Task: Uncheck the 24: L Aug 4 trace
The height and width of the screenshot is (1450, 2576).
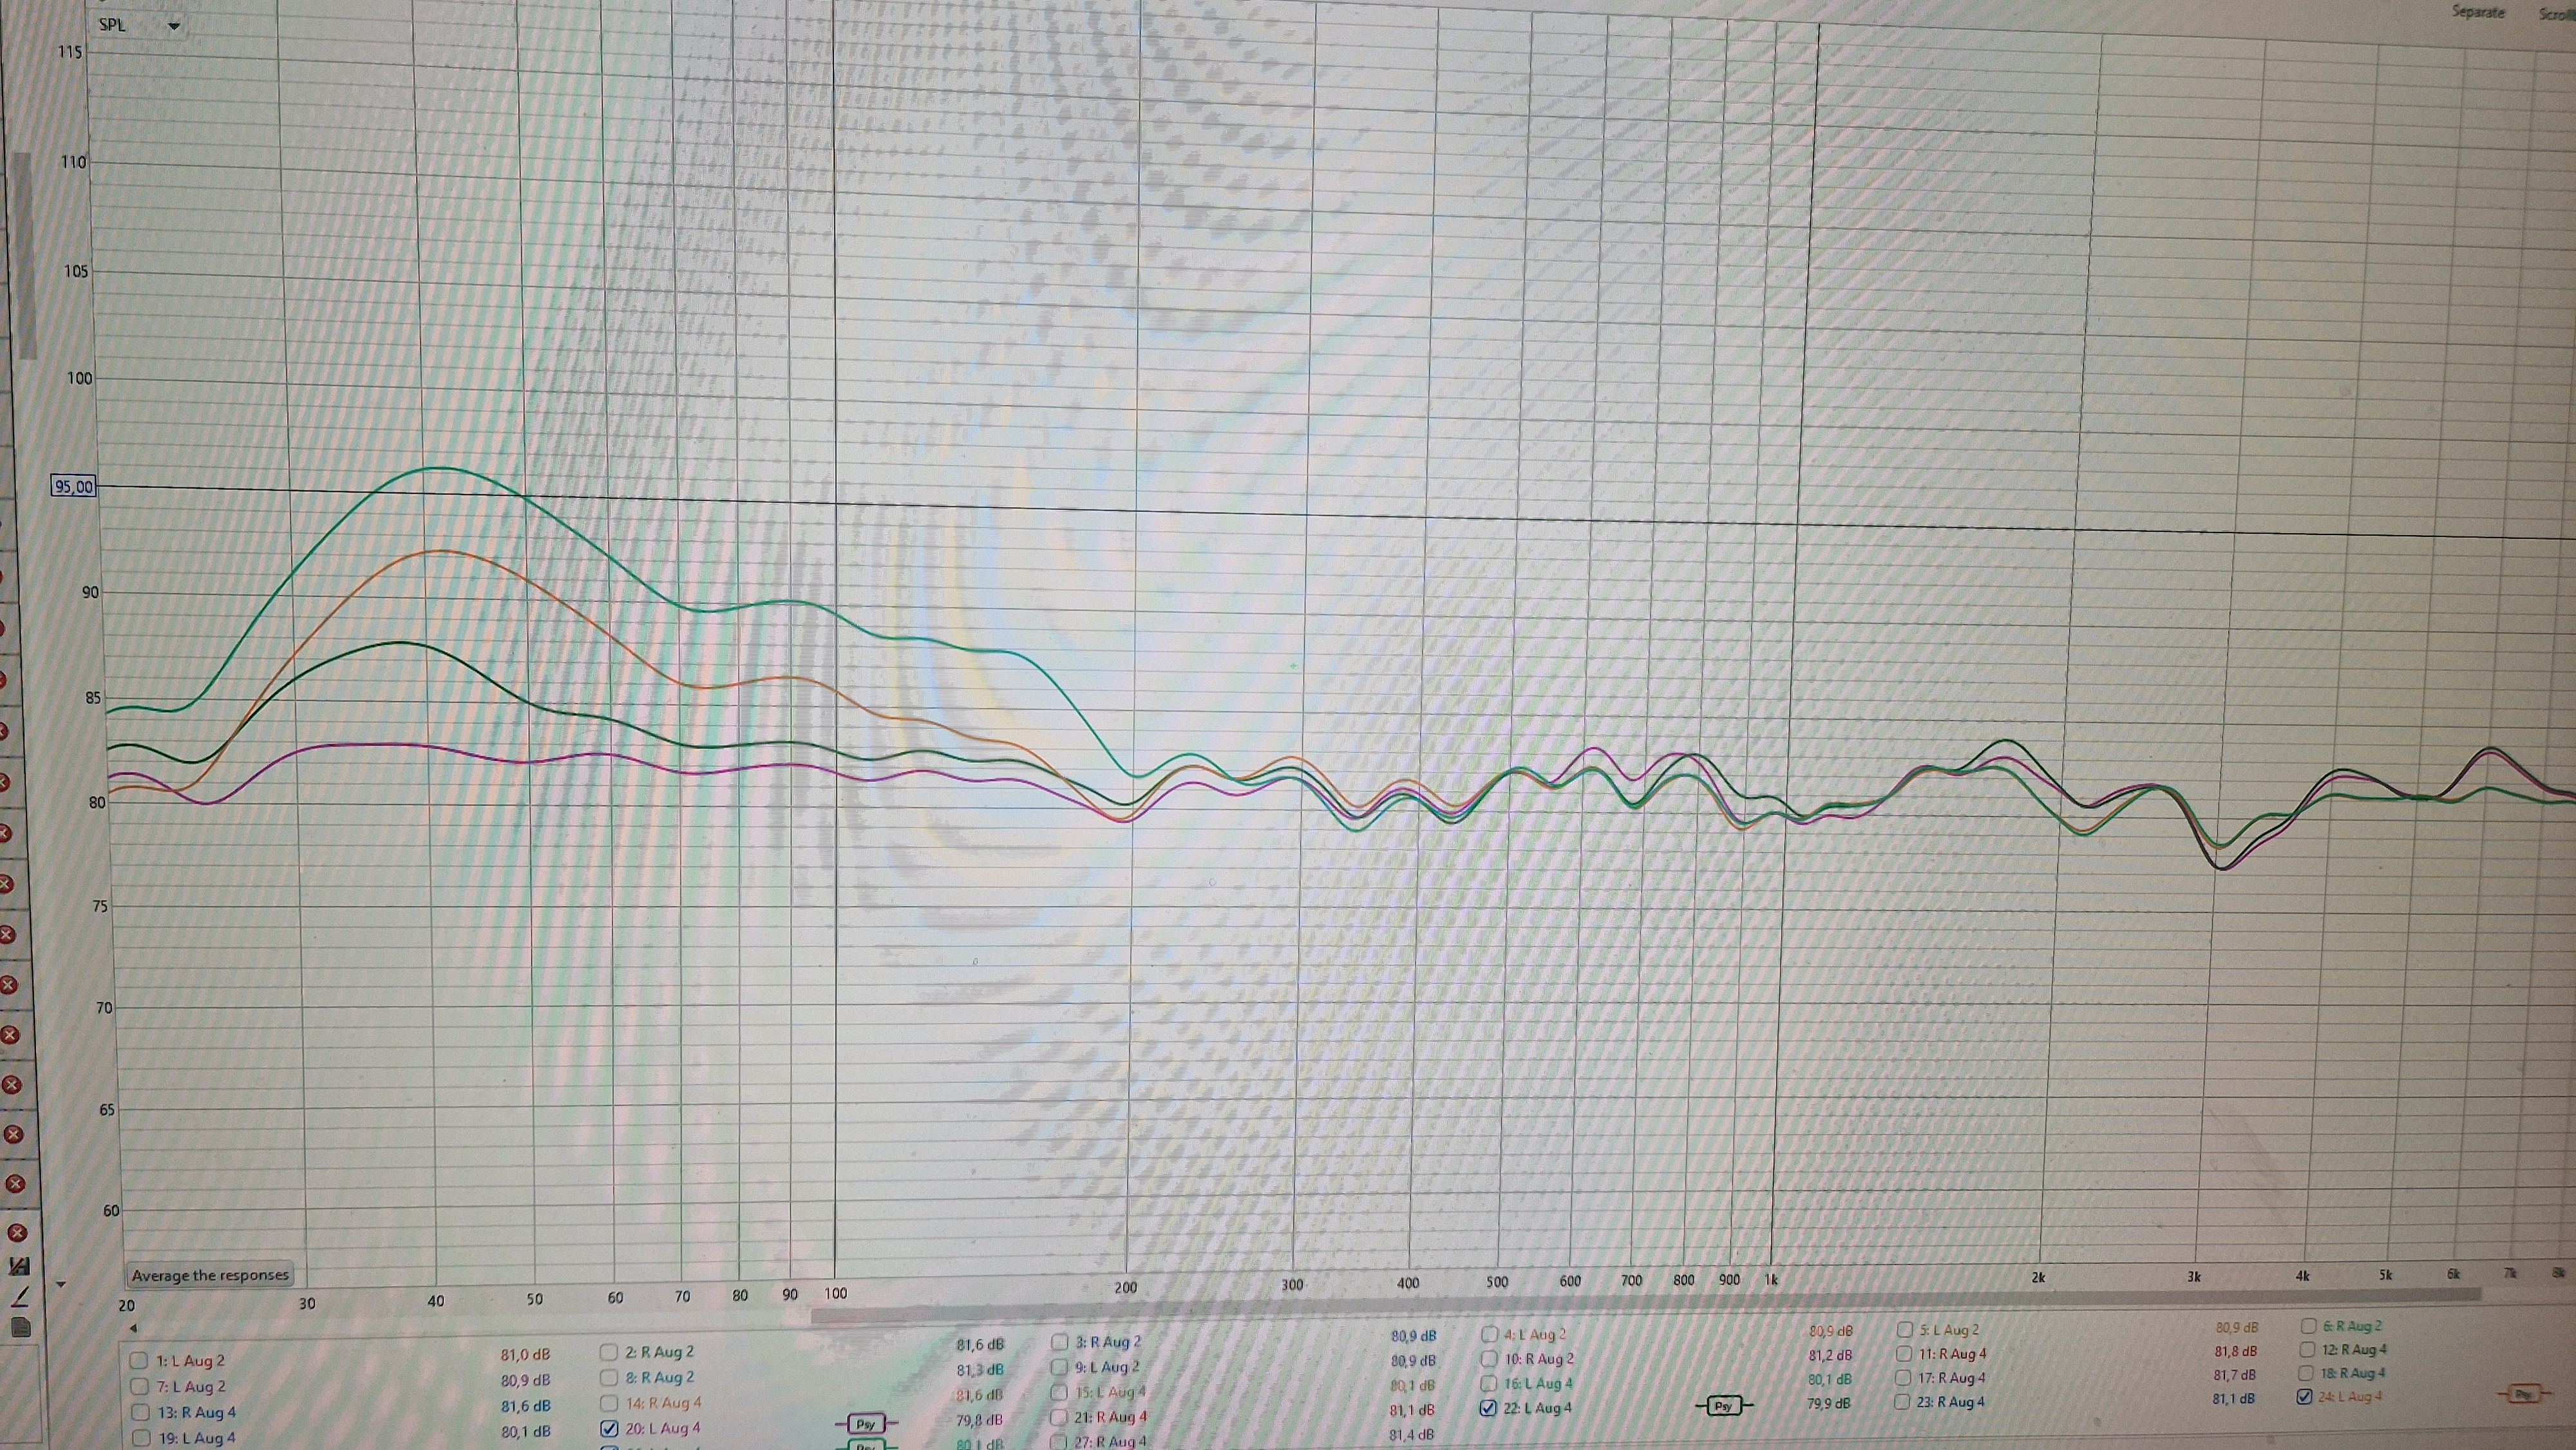Action: tap(2305, 1397)
